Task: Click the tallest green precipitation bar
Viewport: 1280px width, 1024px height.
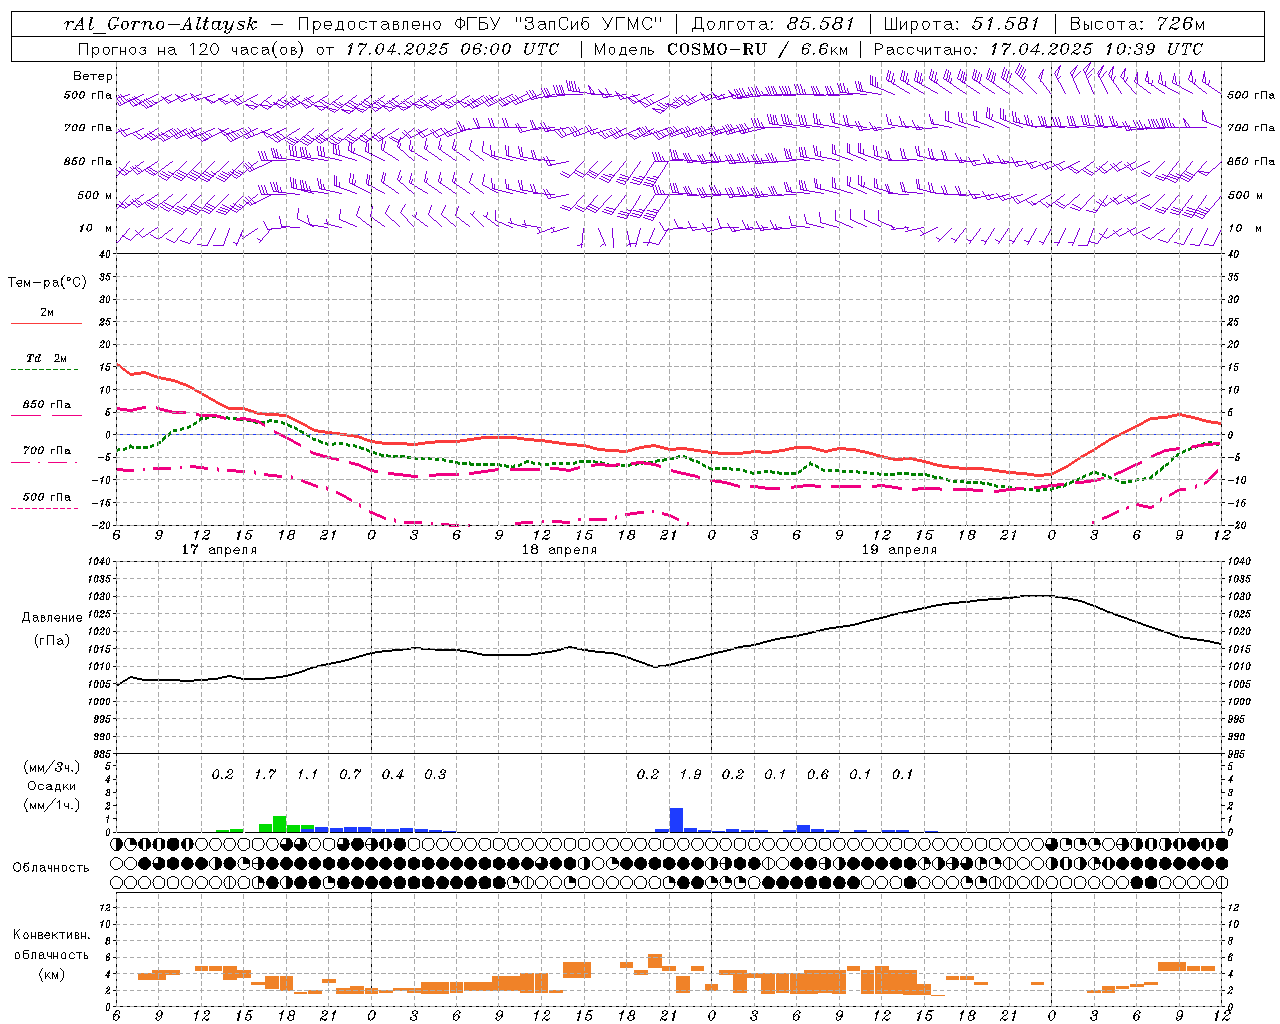Action: tap(280, 824)
